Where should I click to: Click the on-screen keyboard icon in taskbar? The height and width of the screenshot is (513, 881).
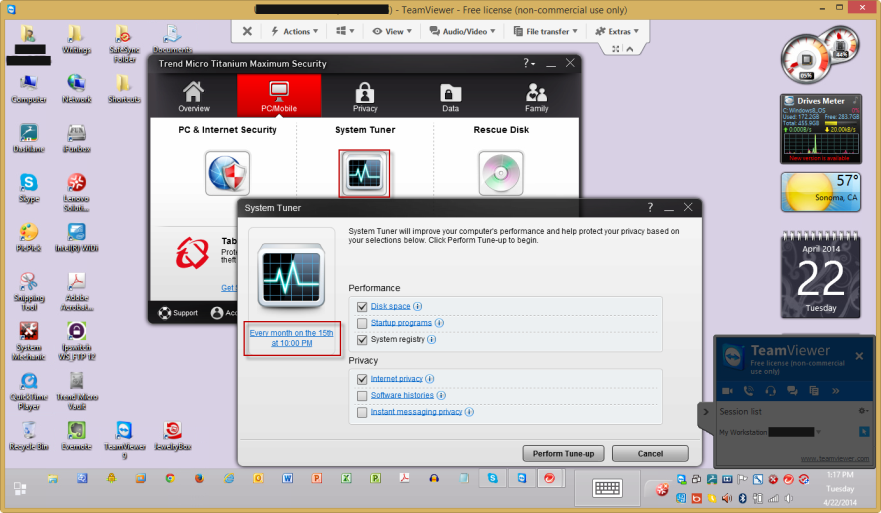[608, 487]
